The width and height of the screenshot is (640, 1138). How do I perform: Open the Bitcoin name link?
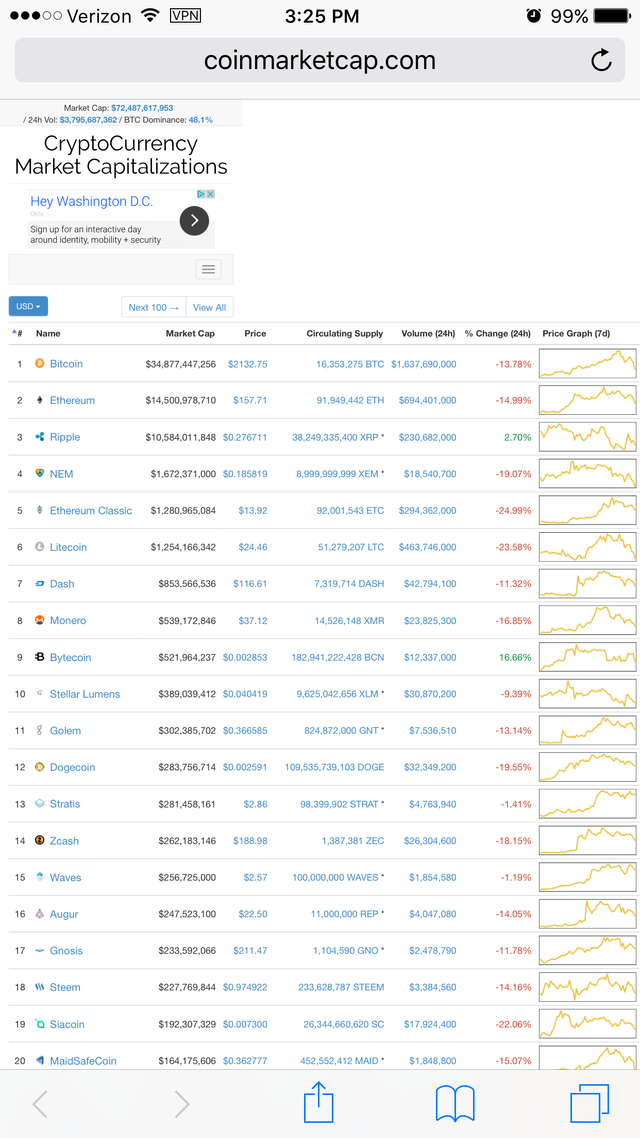point(66,364)
